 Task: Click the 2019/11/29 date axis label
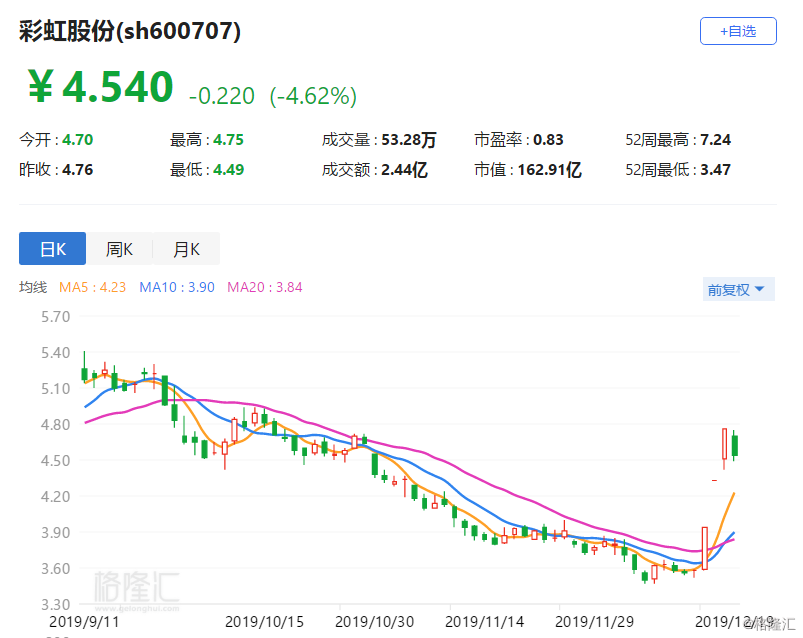[x=595, y=622]
